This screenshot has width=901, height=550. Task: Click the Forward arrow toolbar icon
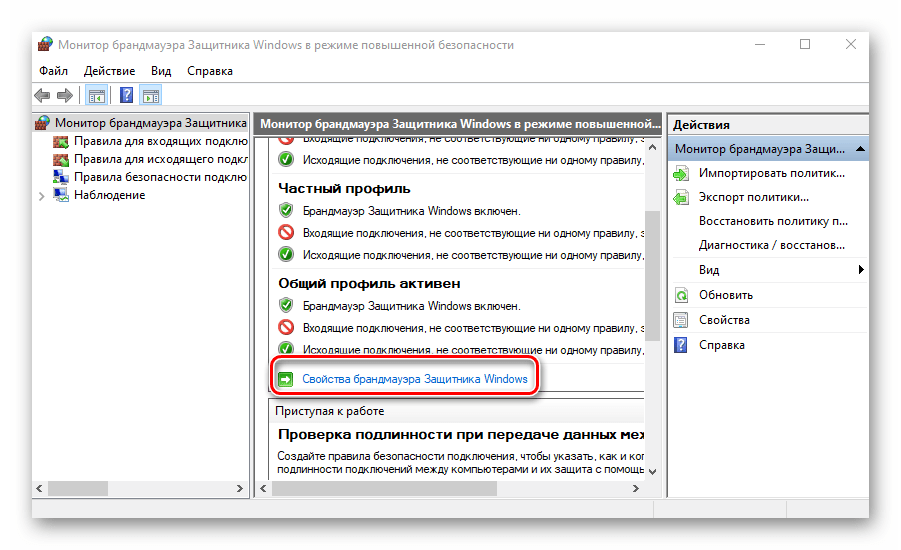pos(65,95)
